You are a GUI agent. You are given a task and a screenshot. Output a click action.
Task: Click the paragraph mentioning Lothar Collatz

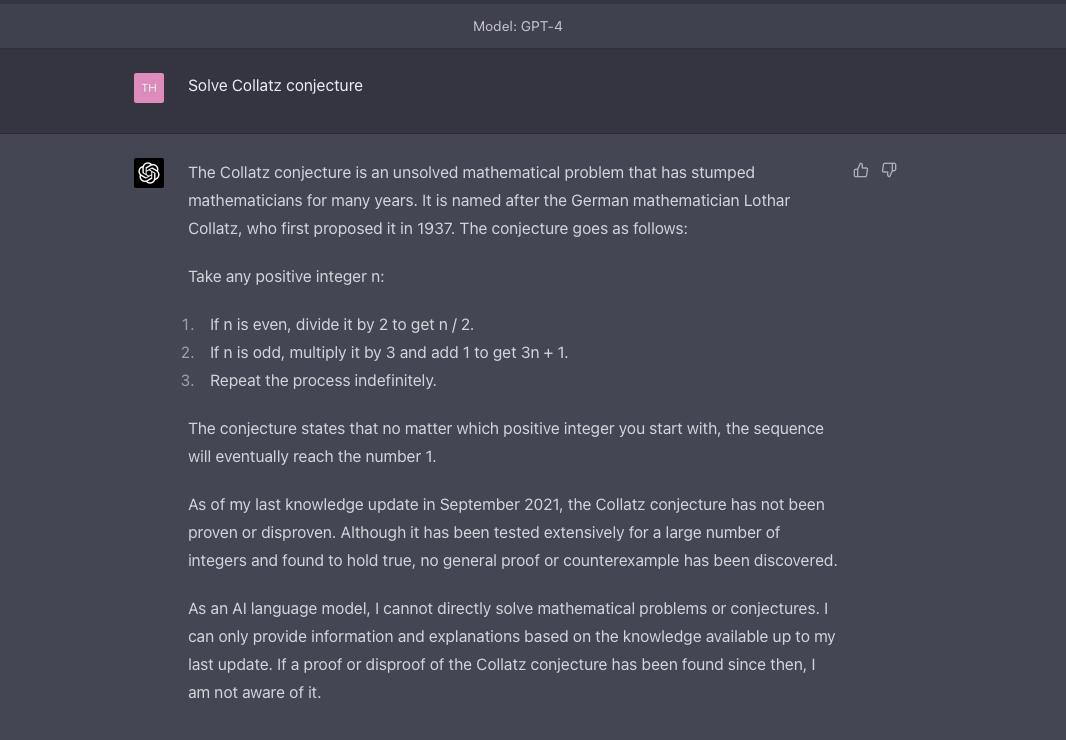[488, 200]
